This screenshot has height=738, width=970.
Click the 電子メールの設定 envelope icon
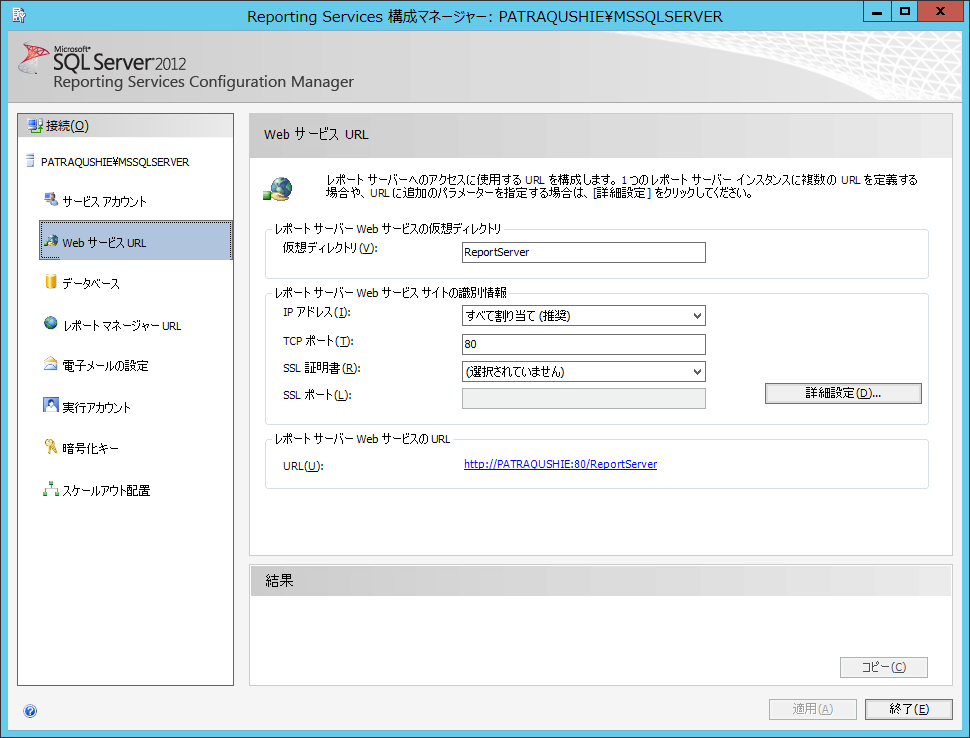pos(51,364)
